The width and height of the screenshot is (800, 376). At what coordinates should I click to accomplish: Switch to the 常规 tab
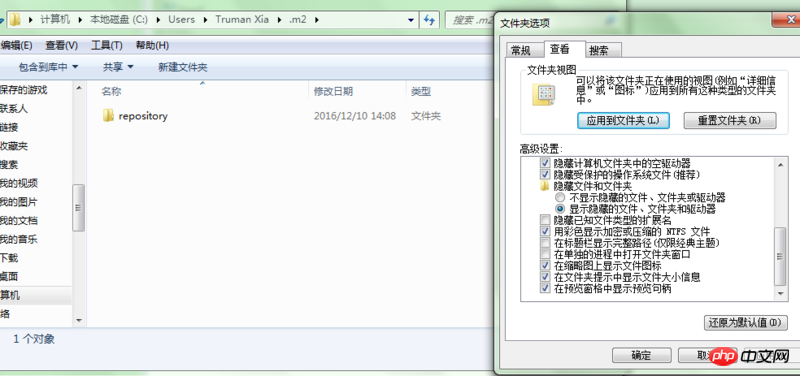pos(521,51)
